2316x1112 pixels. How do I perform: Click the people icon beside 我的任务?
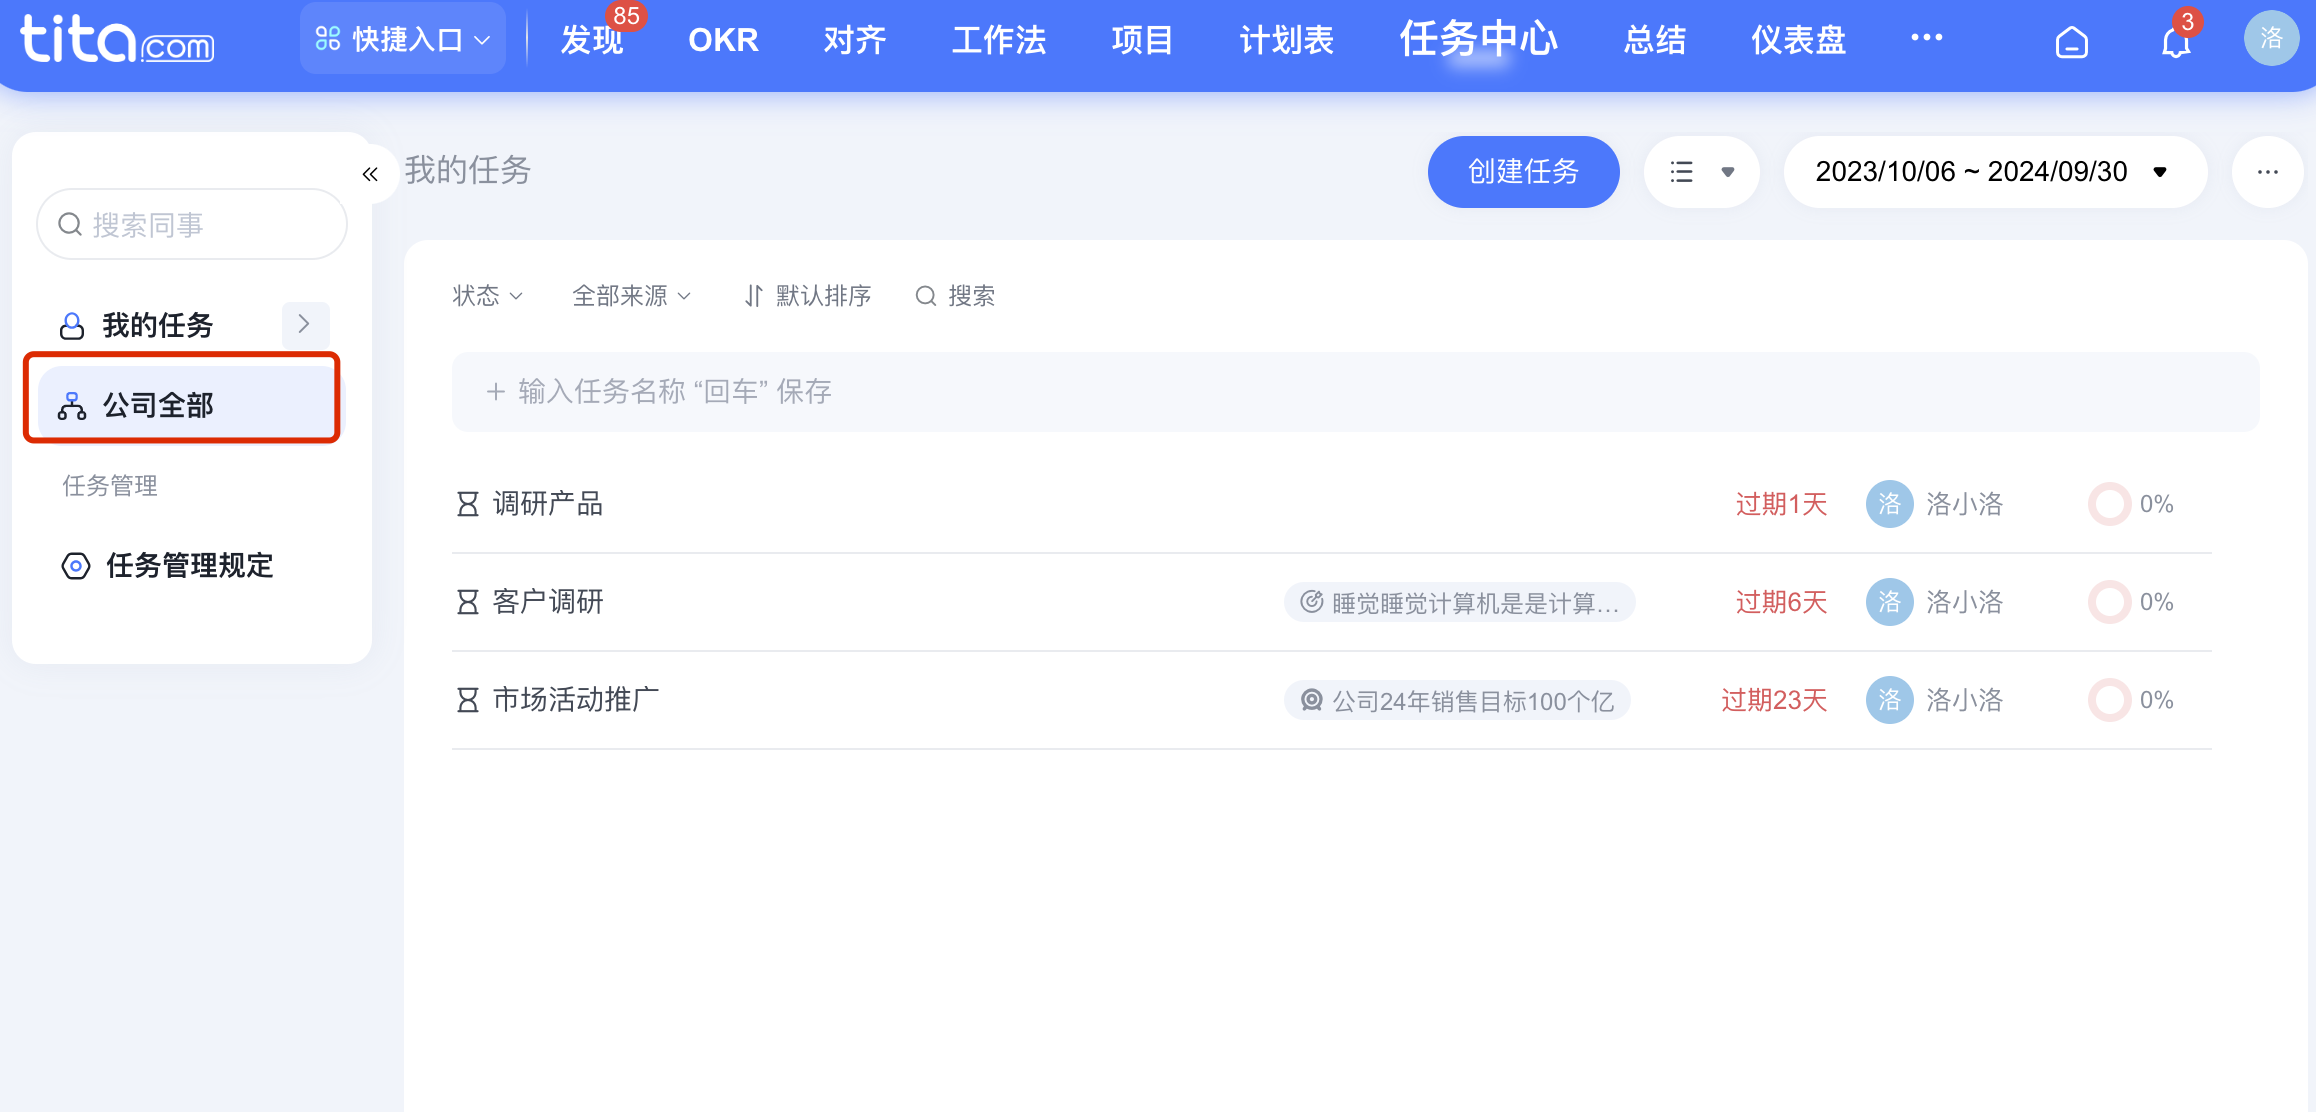click(x=72, y=326)
